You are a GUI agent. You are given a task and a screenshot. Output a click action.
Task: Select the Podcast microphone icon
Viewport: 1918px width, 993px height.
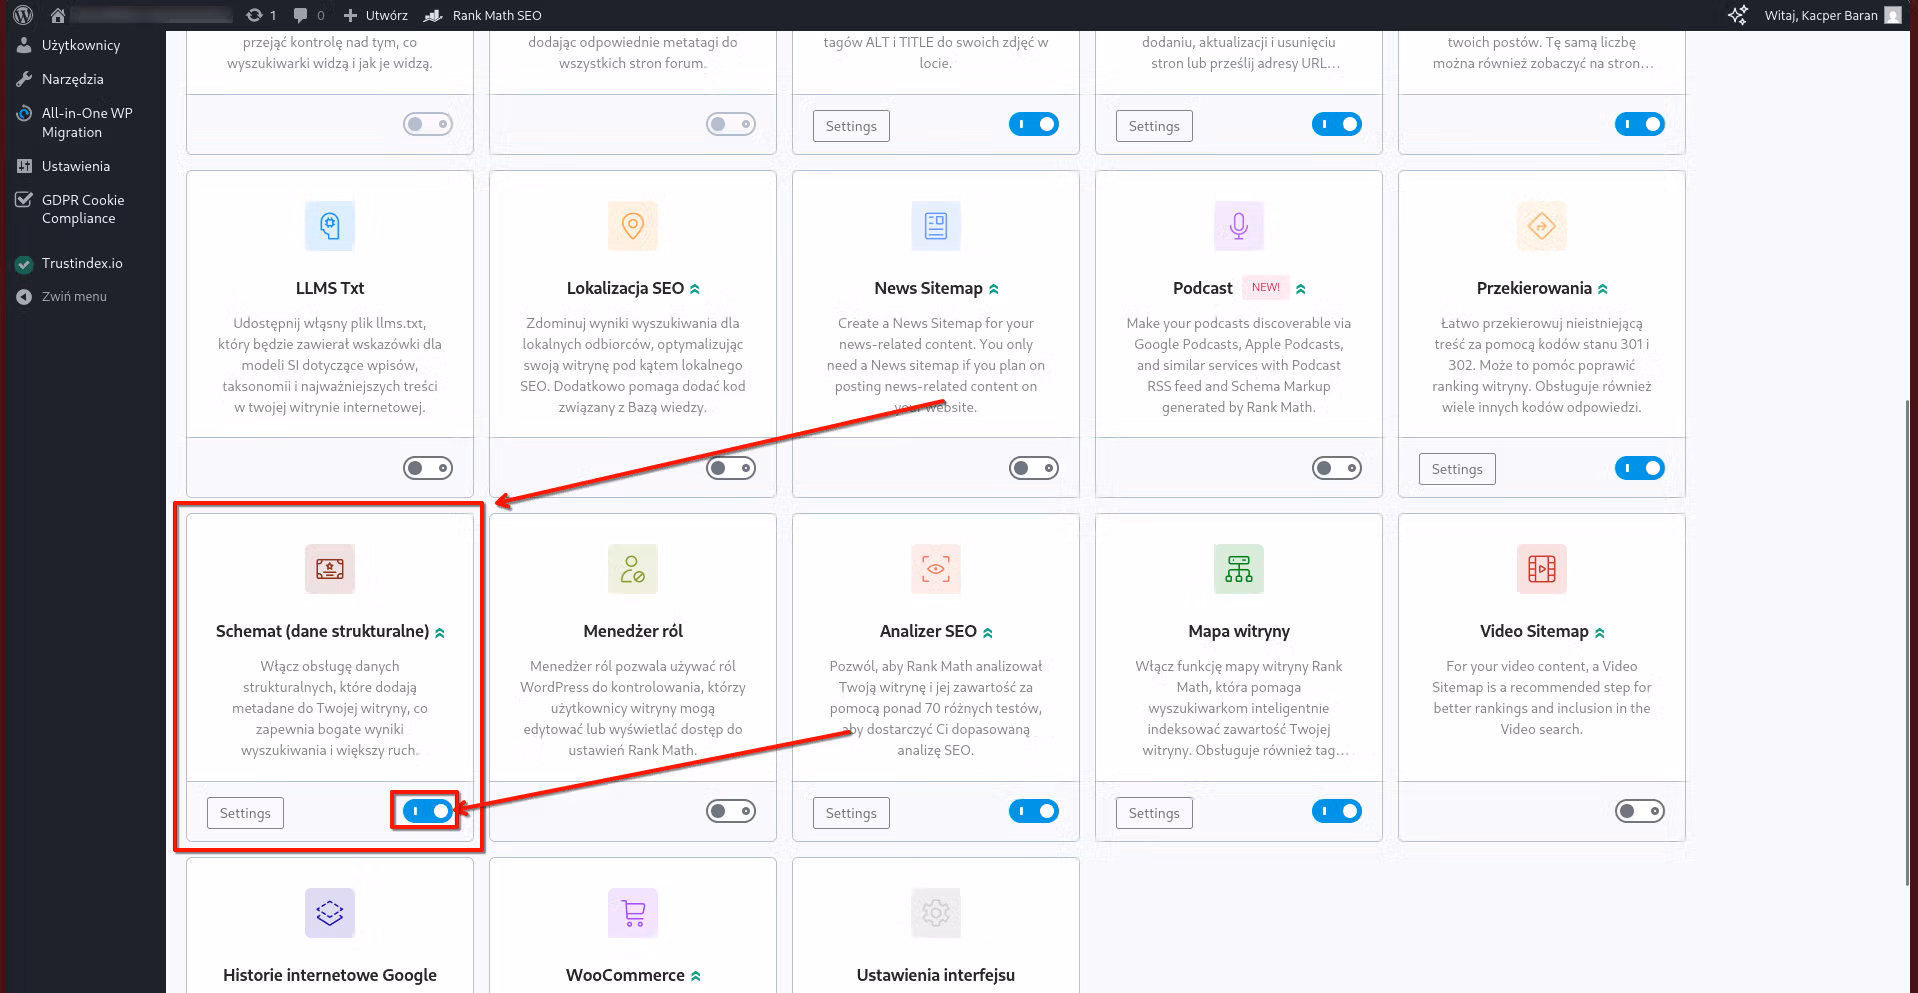[1238, 225]
